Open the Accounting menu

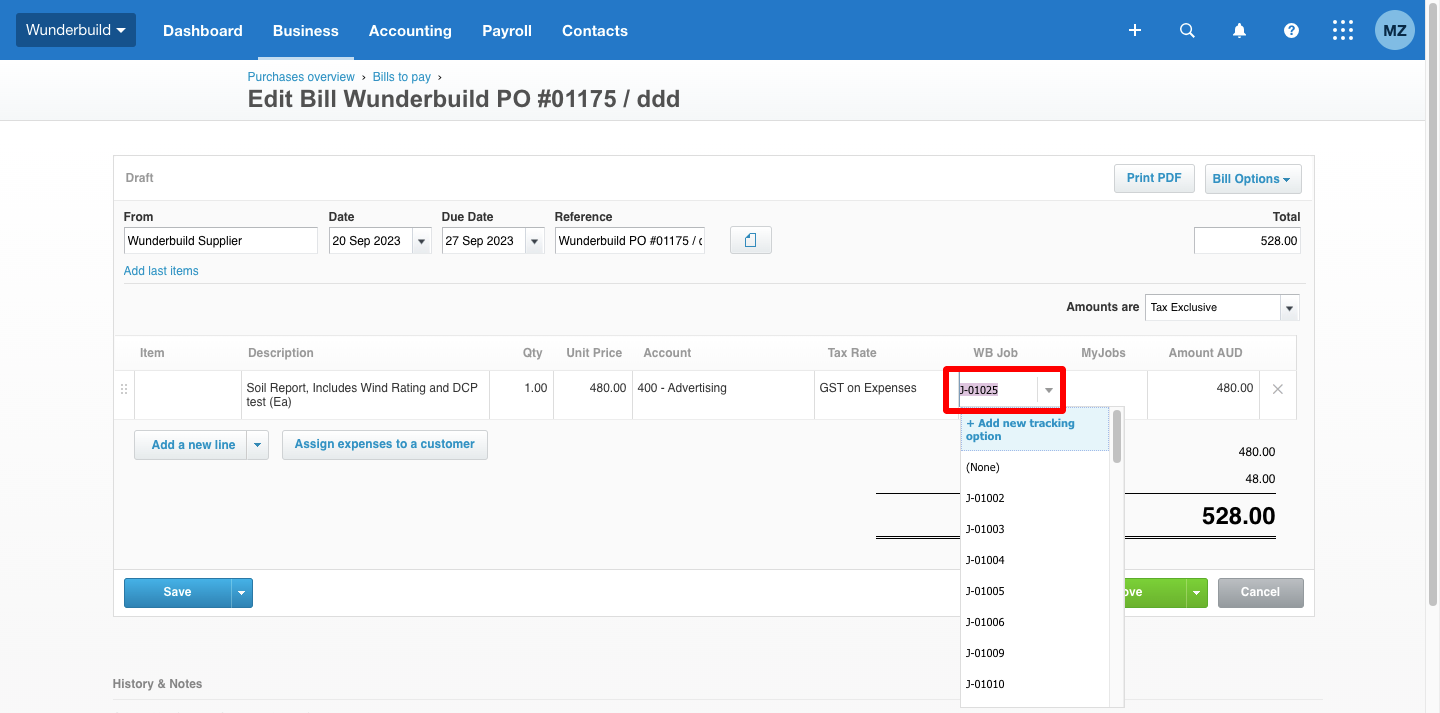[x=410, y=31]
